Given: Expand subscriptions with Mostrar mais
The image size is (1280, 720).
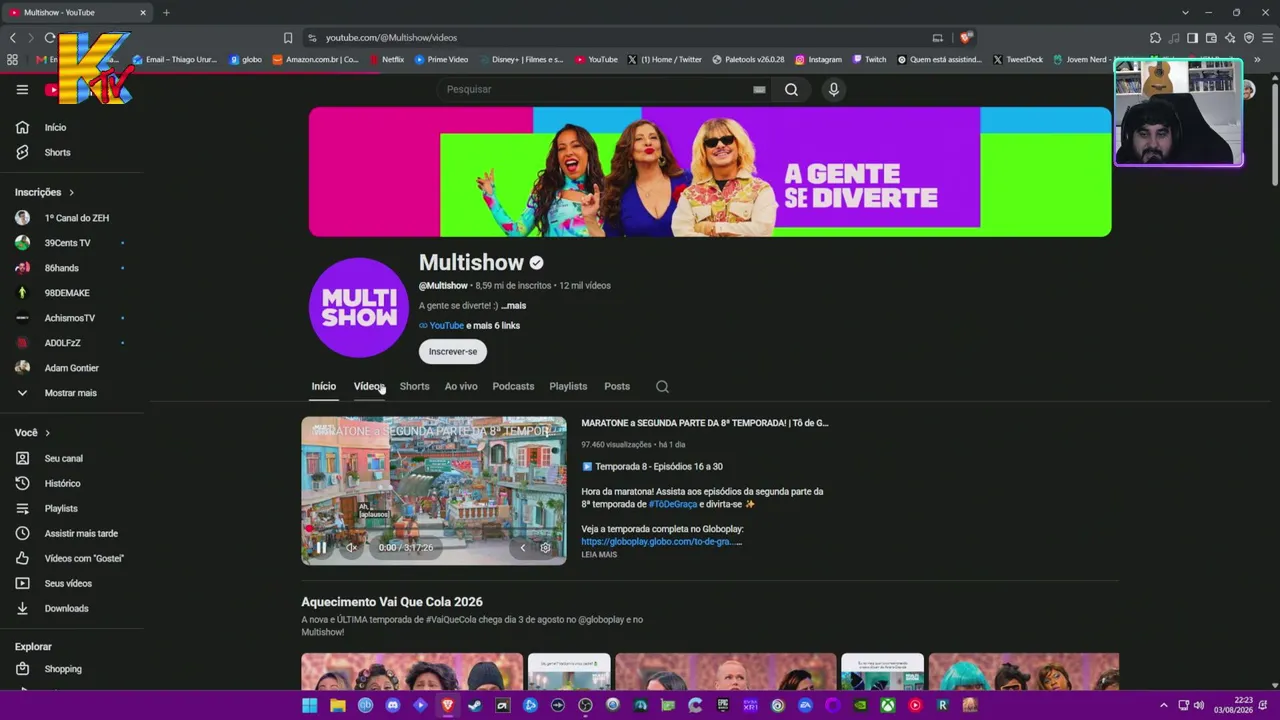Looking at the screenshot, I should (72, 393).
